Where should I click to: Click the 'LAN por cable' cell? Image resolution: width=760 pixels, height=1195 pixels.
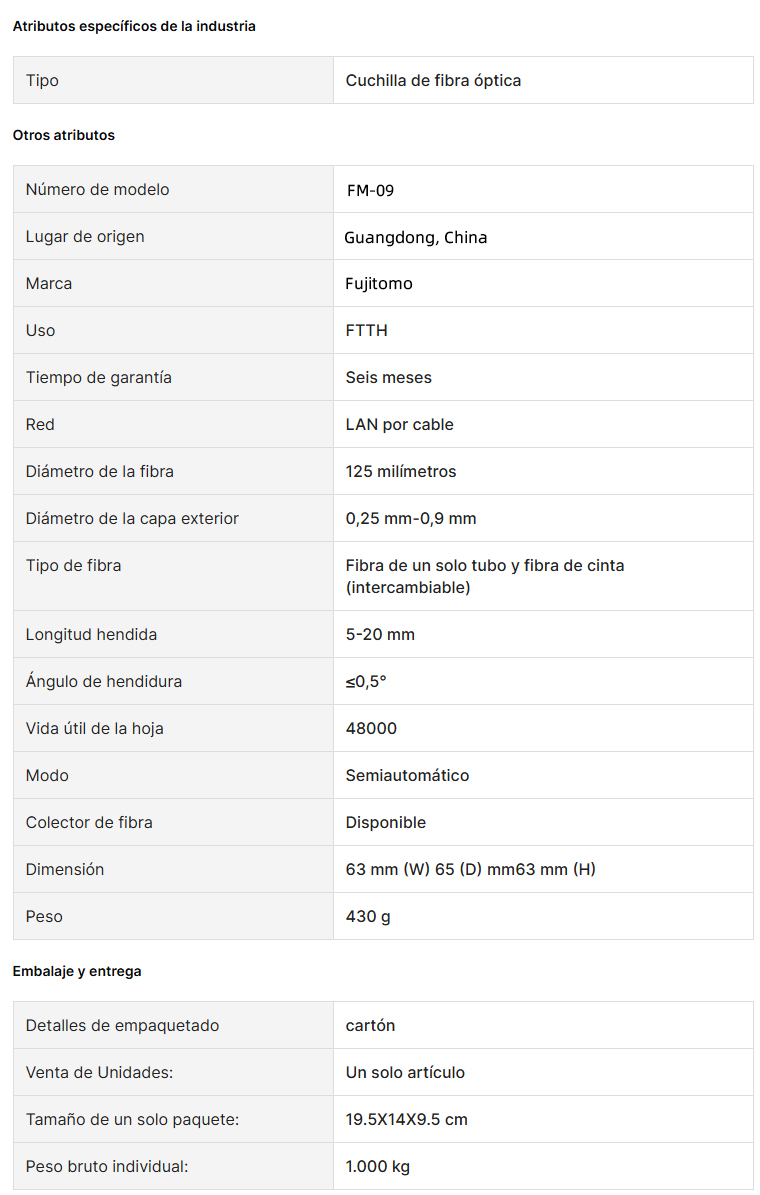coord(543,424)
